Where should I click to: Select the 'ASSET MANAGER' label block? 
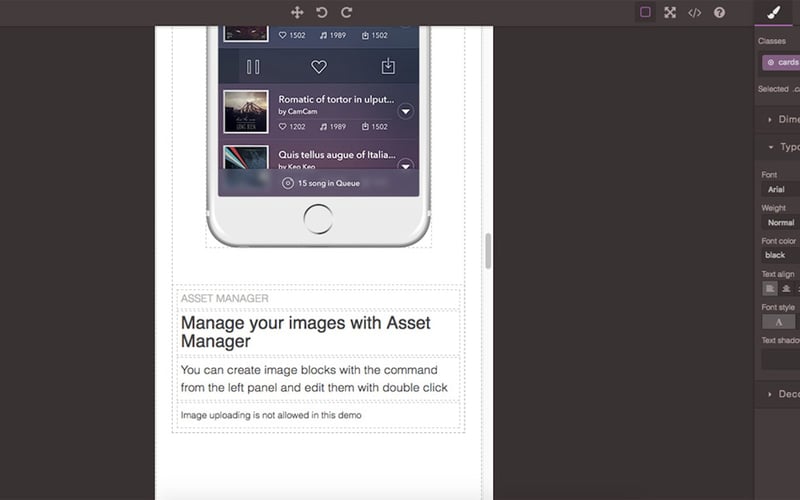coord(318,298)
